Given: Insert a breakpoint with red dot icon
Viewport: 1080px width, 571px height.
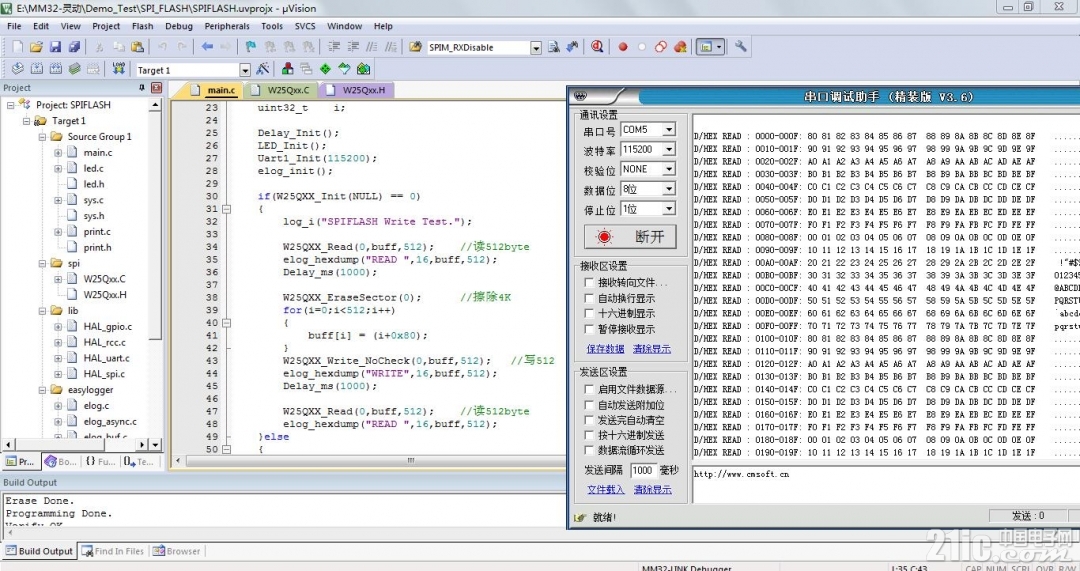Looking at the screenshot, I should pos(623,47).
